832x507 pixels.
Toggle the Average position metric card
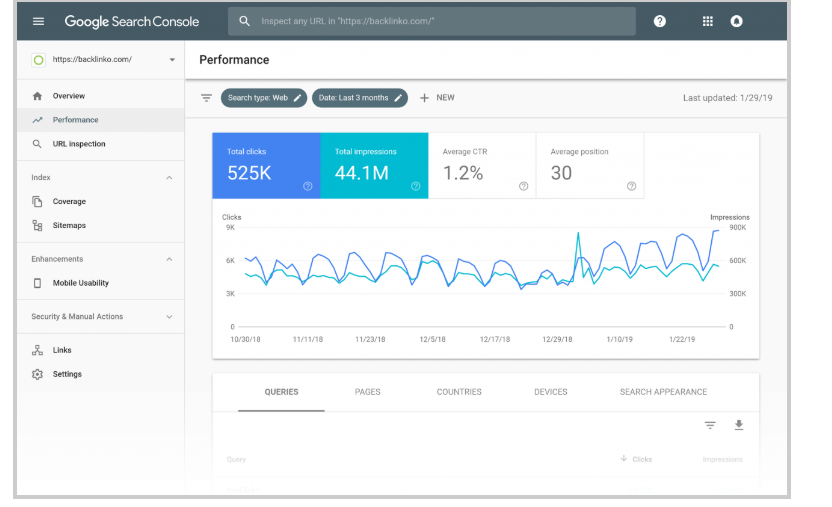pos(590,165)
